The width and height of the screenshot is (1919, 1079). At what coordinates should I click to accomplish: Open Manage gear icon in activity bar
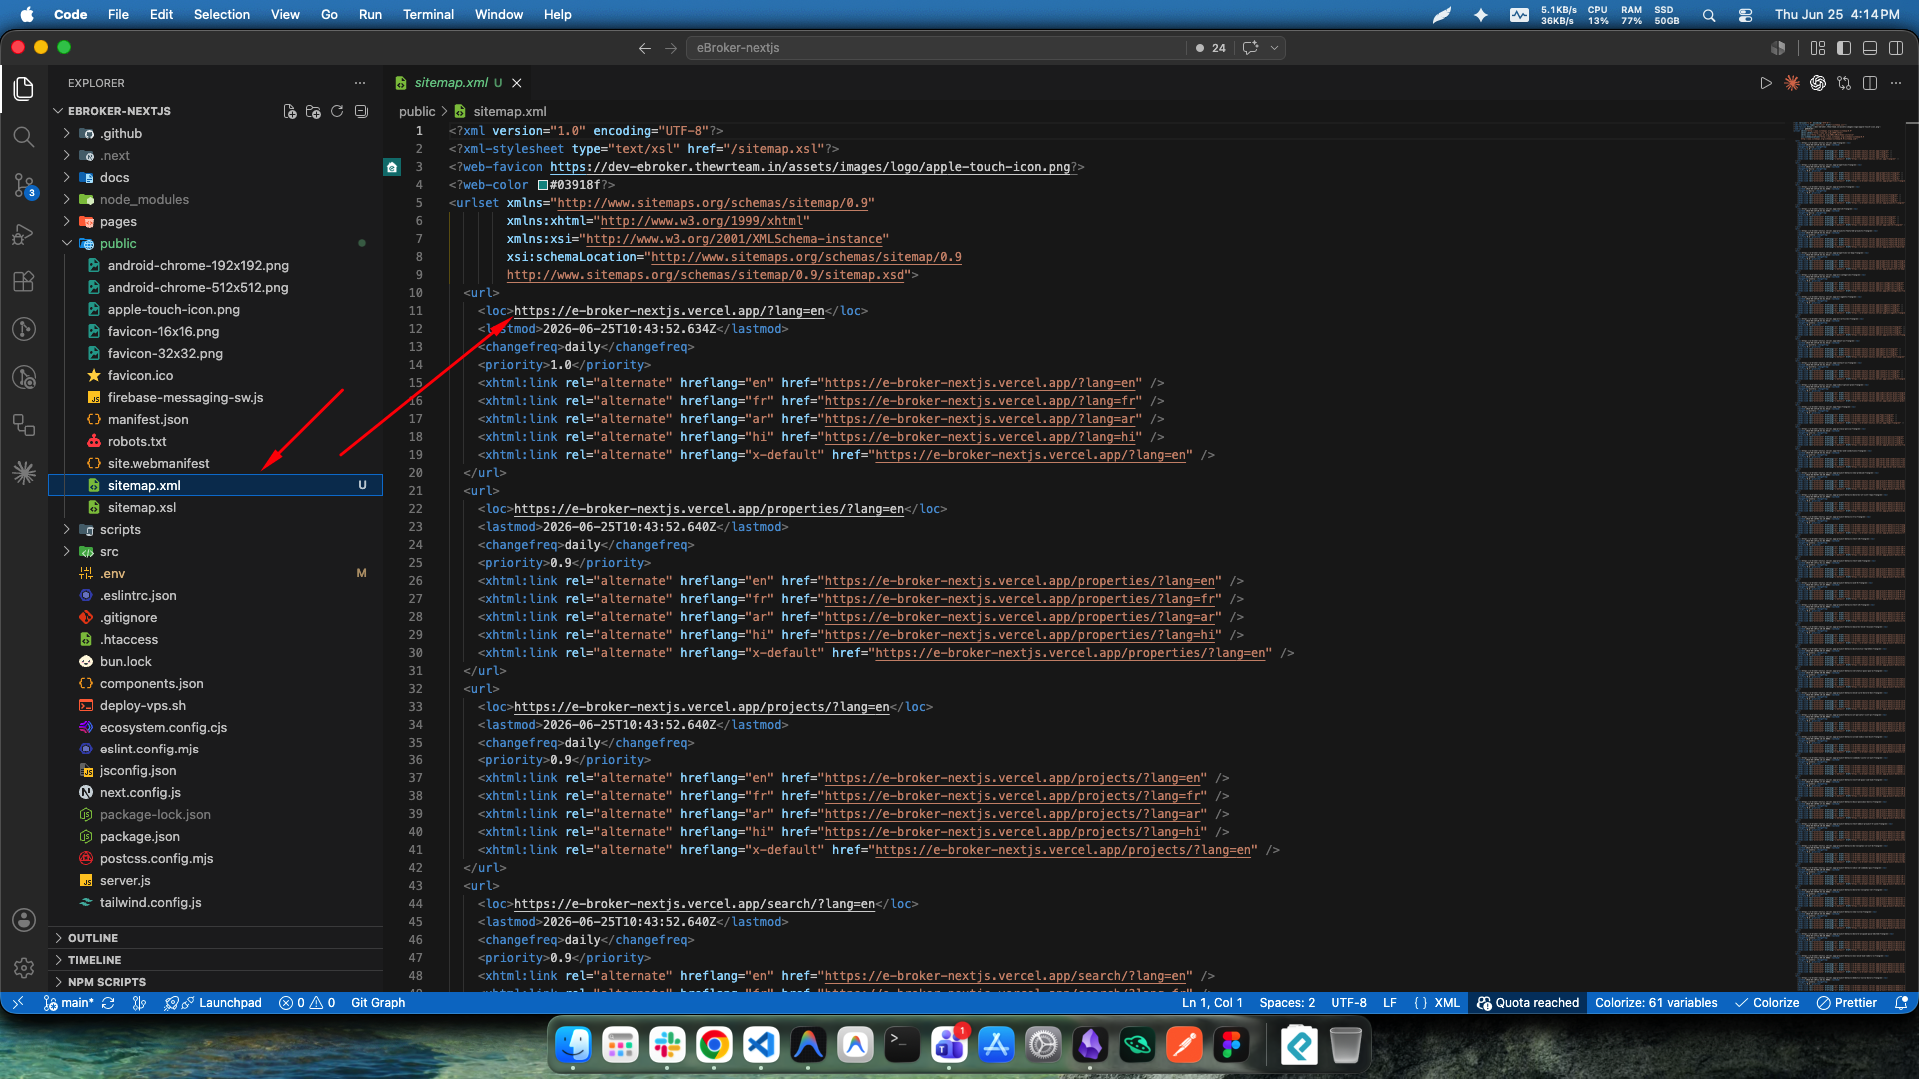click(x=24, y=967)
